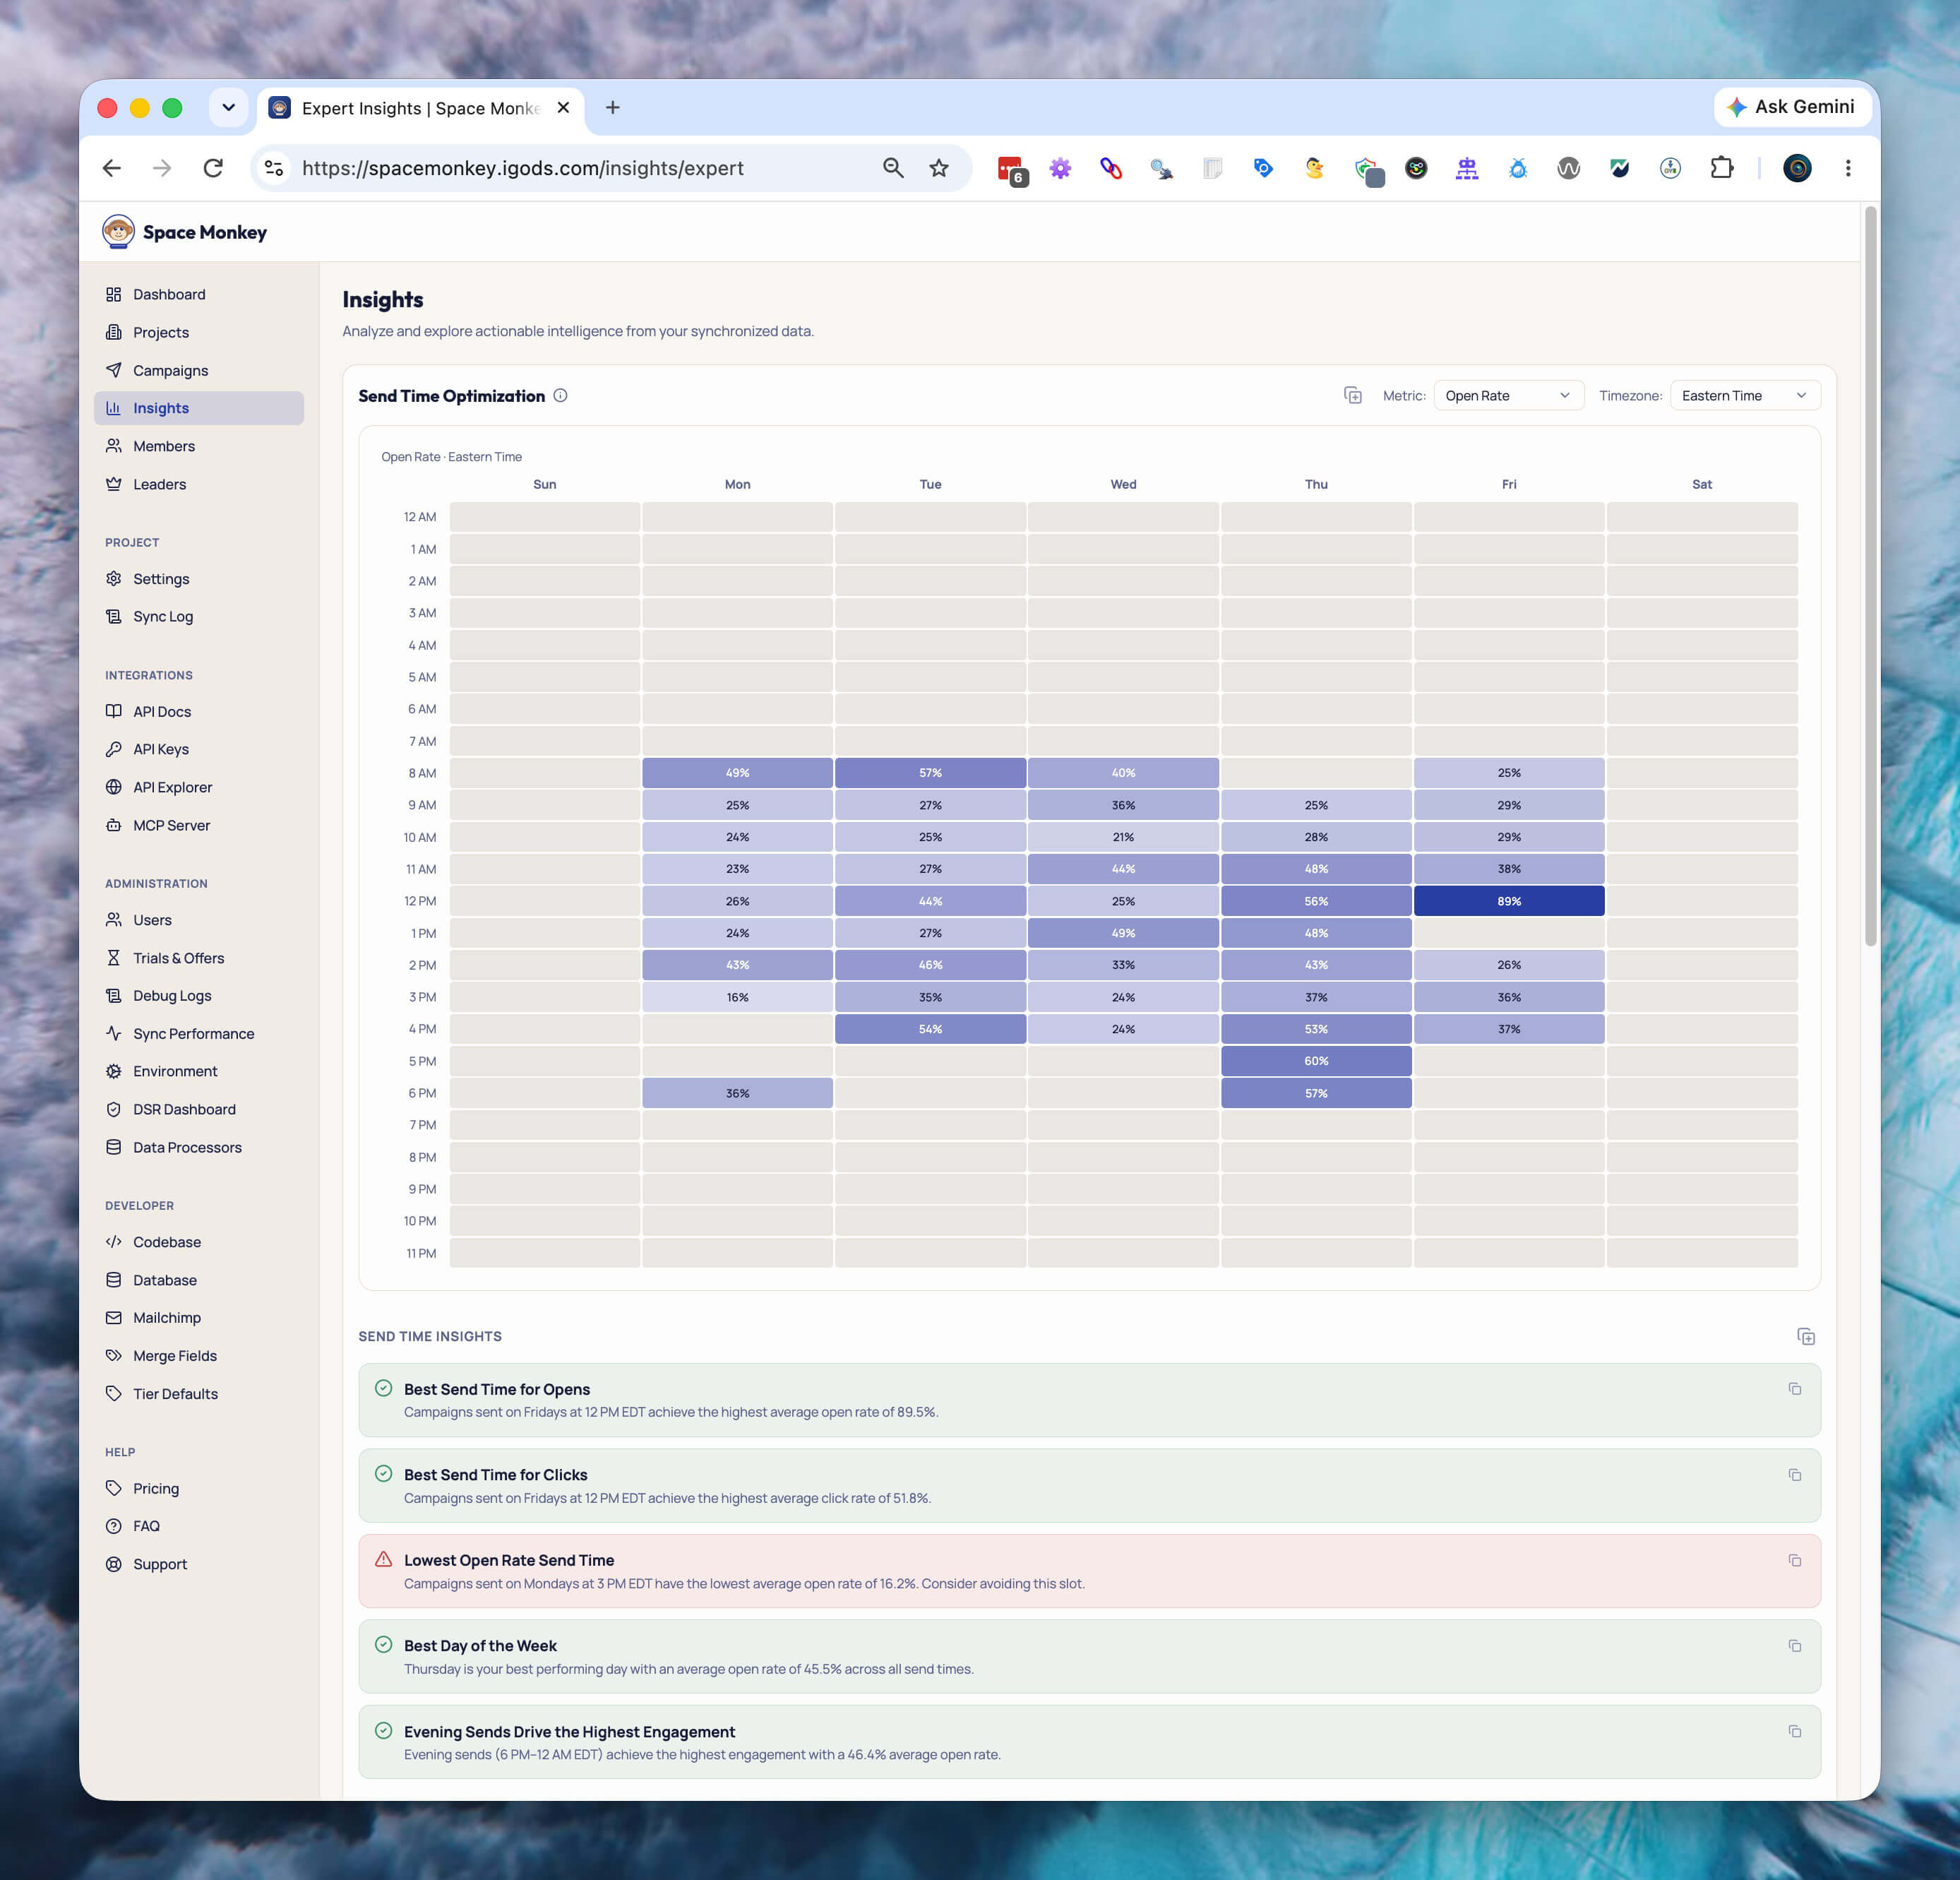
Task: Click the info icon next to Send Time Optimization
Action: click(561, 396)
